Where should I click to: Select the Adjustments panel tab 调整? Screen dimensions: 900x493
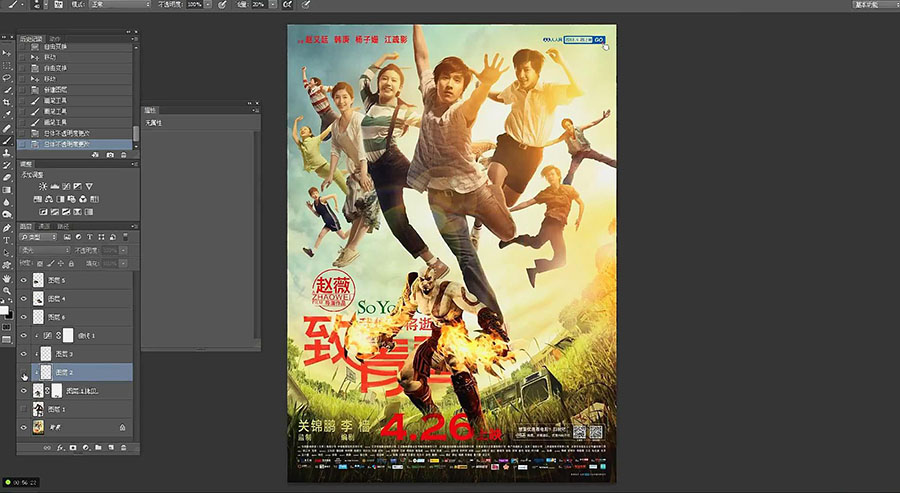[26, 164]
